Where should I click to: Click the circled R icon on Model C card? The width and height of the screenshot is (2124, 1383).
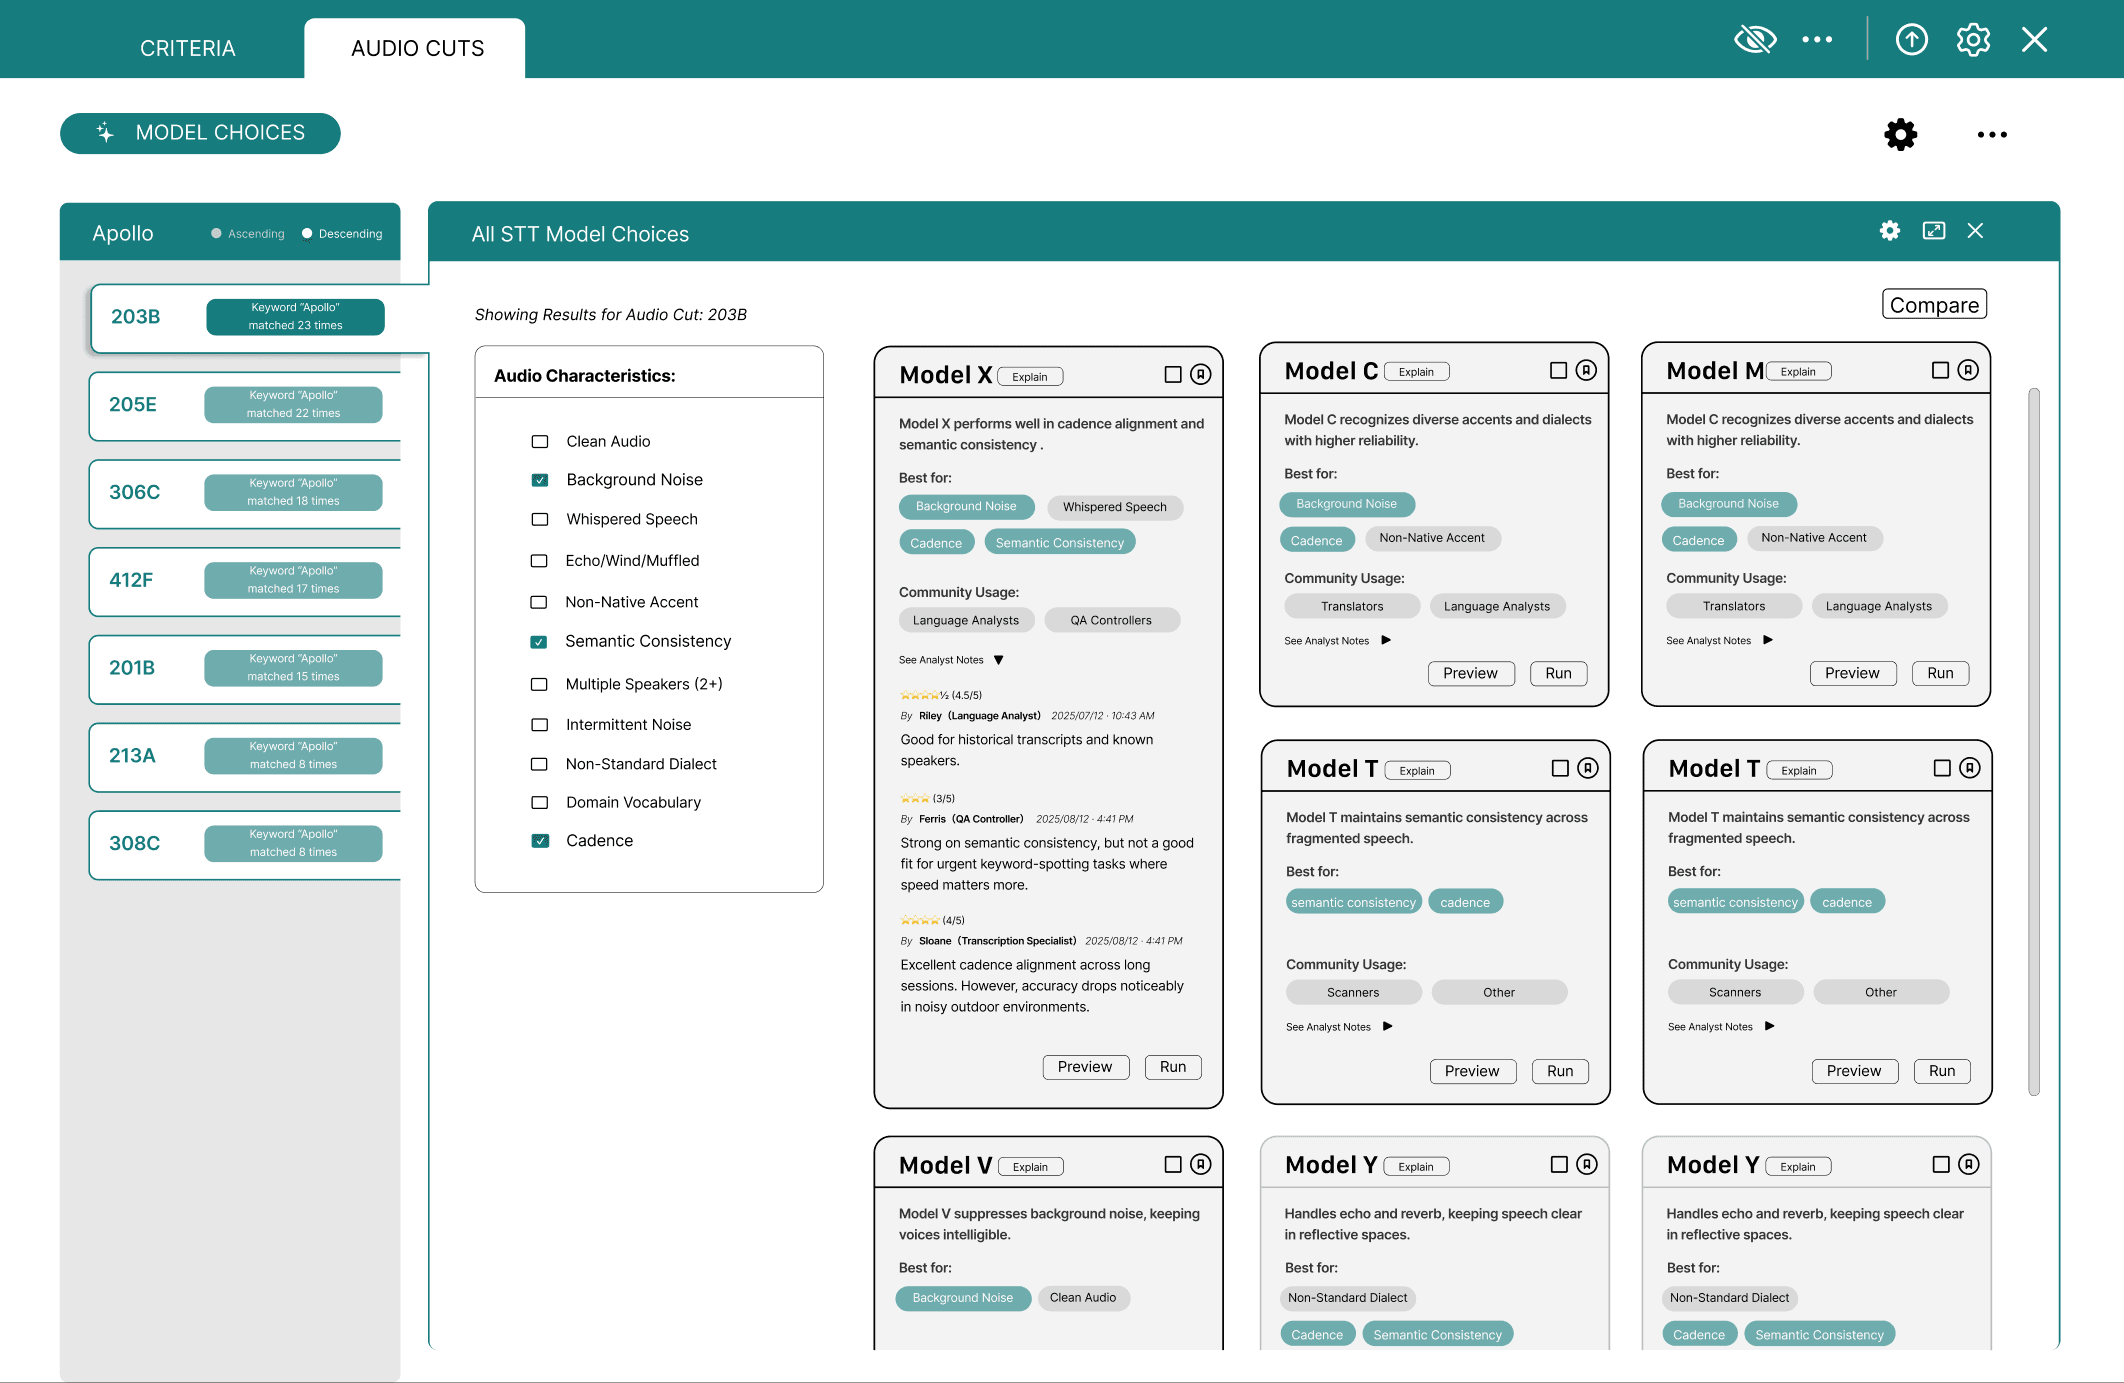tap(1586, 370)
